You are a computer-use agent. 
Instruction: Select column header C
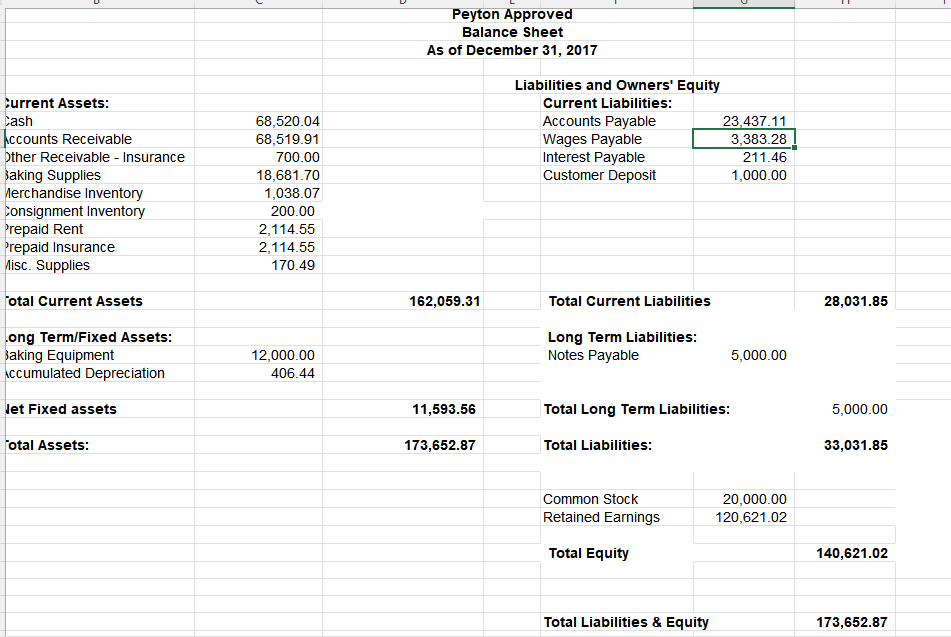pos(258,3)
